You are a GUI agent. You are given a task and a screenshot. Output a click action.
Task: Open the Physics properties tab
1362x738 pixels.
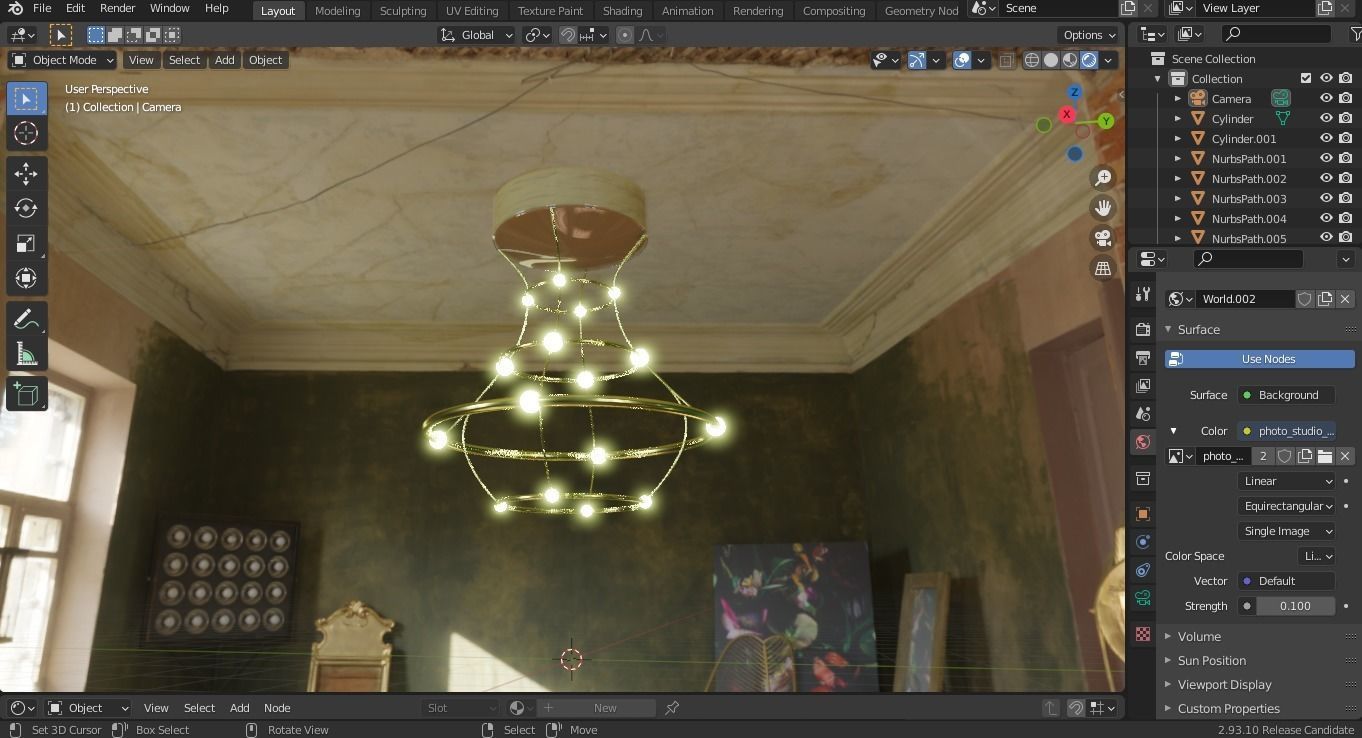(1143, 541)
